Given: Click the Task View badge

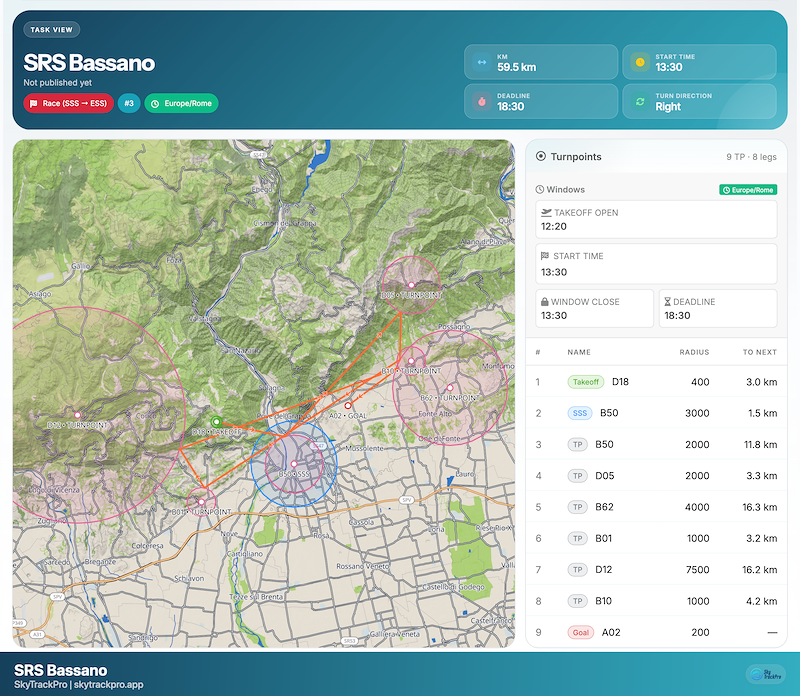Looking at the screenshot, I should [x=52, y=30].
